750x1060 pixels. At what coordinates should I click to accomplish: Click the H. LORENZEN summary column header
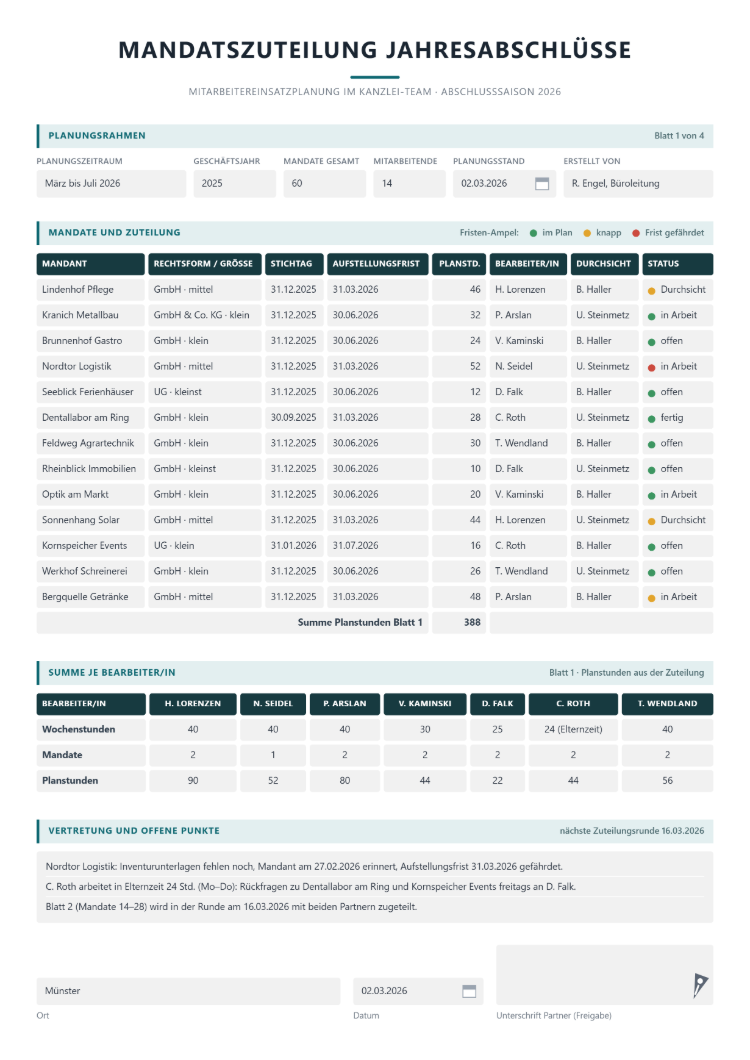click(x=193, y=704)
